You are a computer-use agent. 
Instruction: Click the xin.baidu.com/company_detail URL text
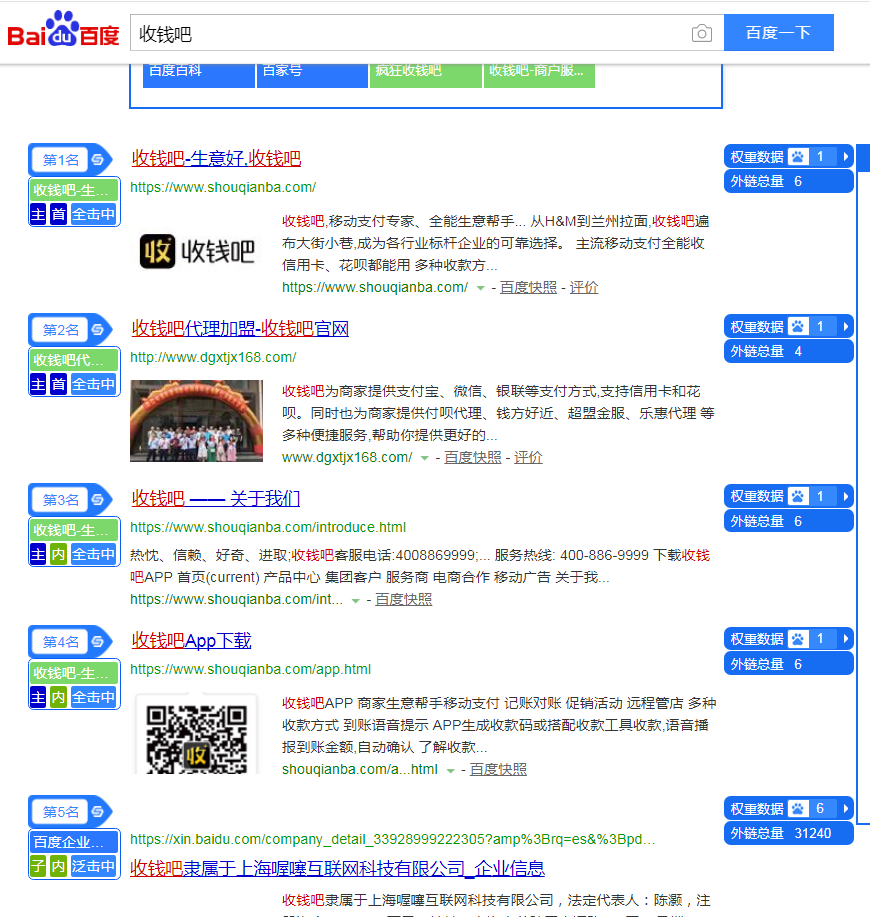pyautogui.click(x=392, y=840)
